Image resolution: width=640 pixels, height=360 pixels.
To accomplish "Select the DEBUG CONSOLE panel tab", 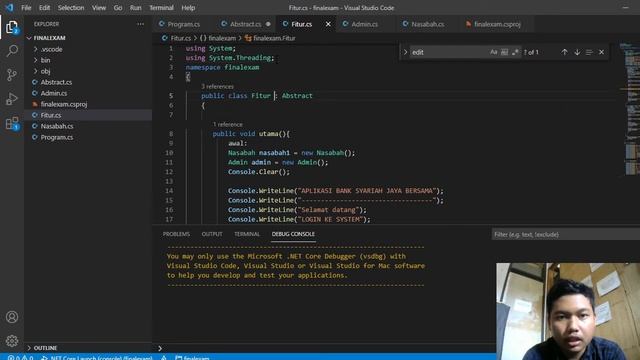I will (293, 234).
